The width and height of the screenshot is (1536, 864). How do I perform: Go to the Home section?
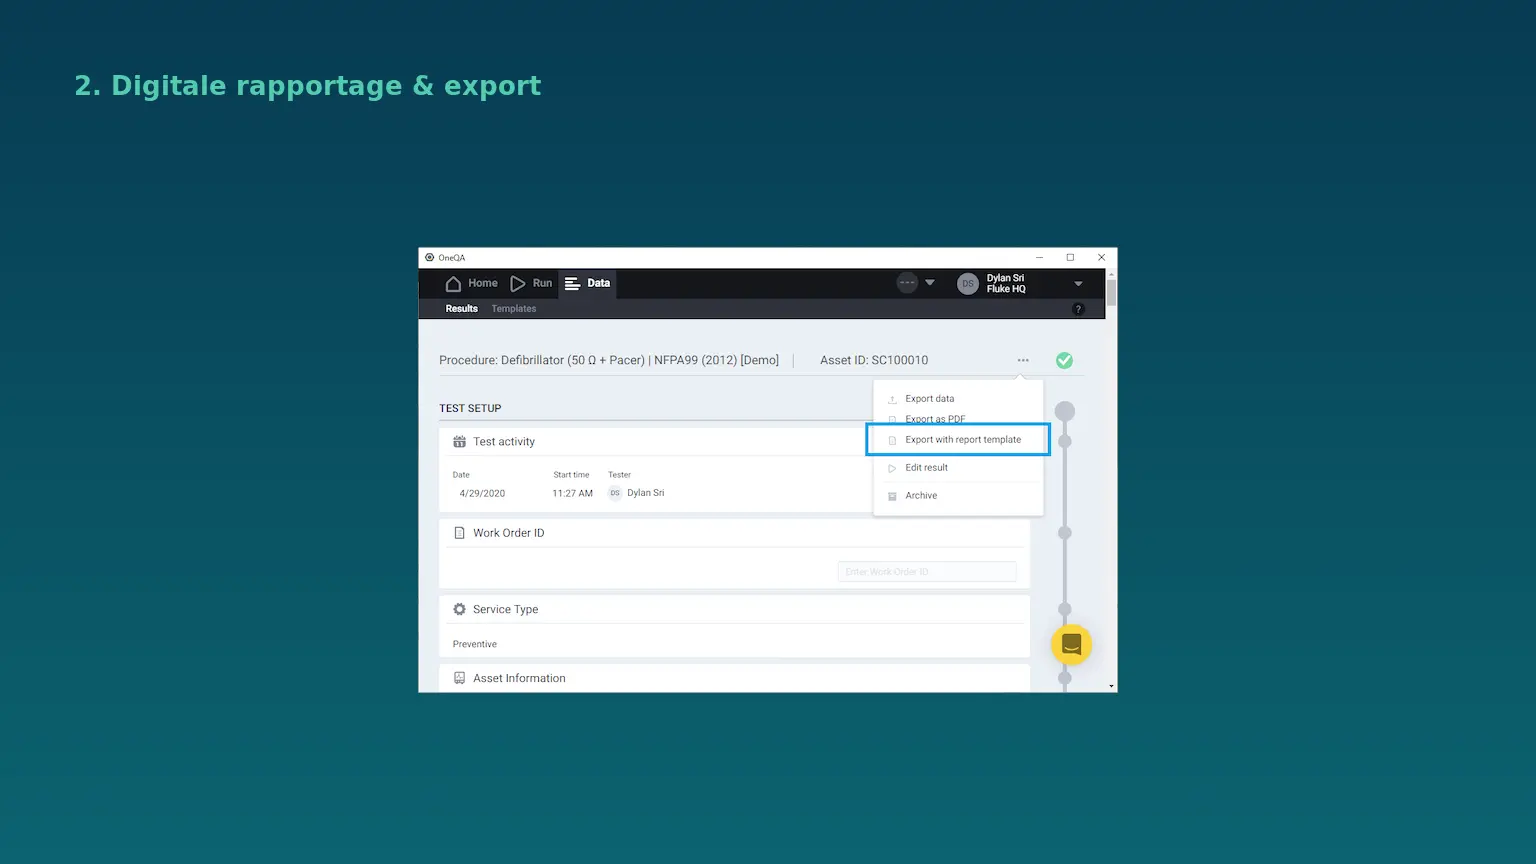[471, 283]
